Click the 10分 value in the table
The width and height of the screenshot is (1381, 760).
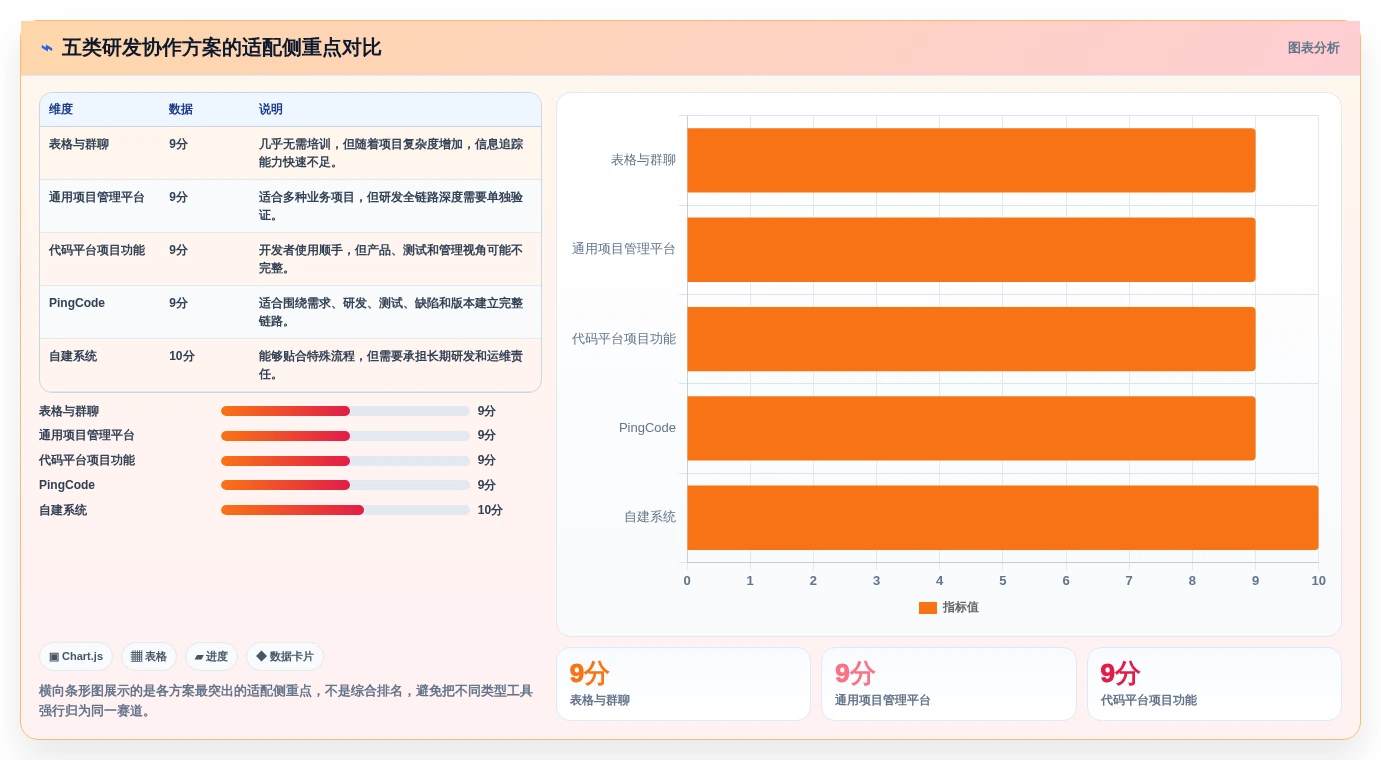point(182,356)
